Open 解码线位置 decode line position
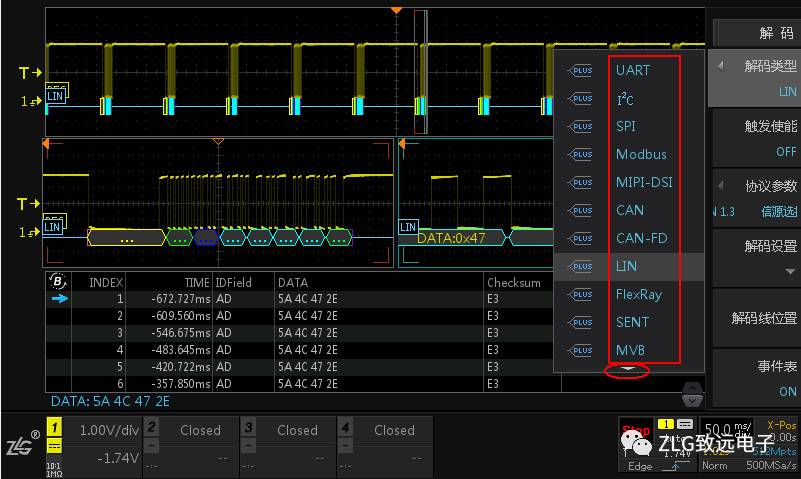Viewport: 801px width, 479px height. tap(757, 318)
